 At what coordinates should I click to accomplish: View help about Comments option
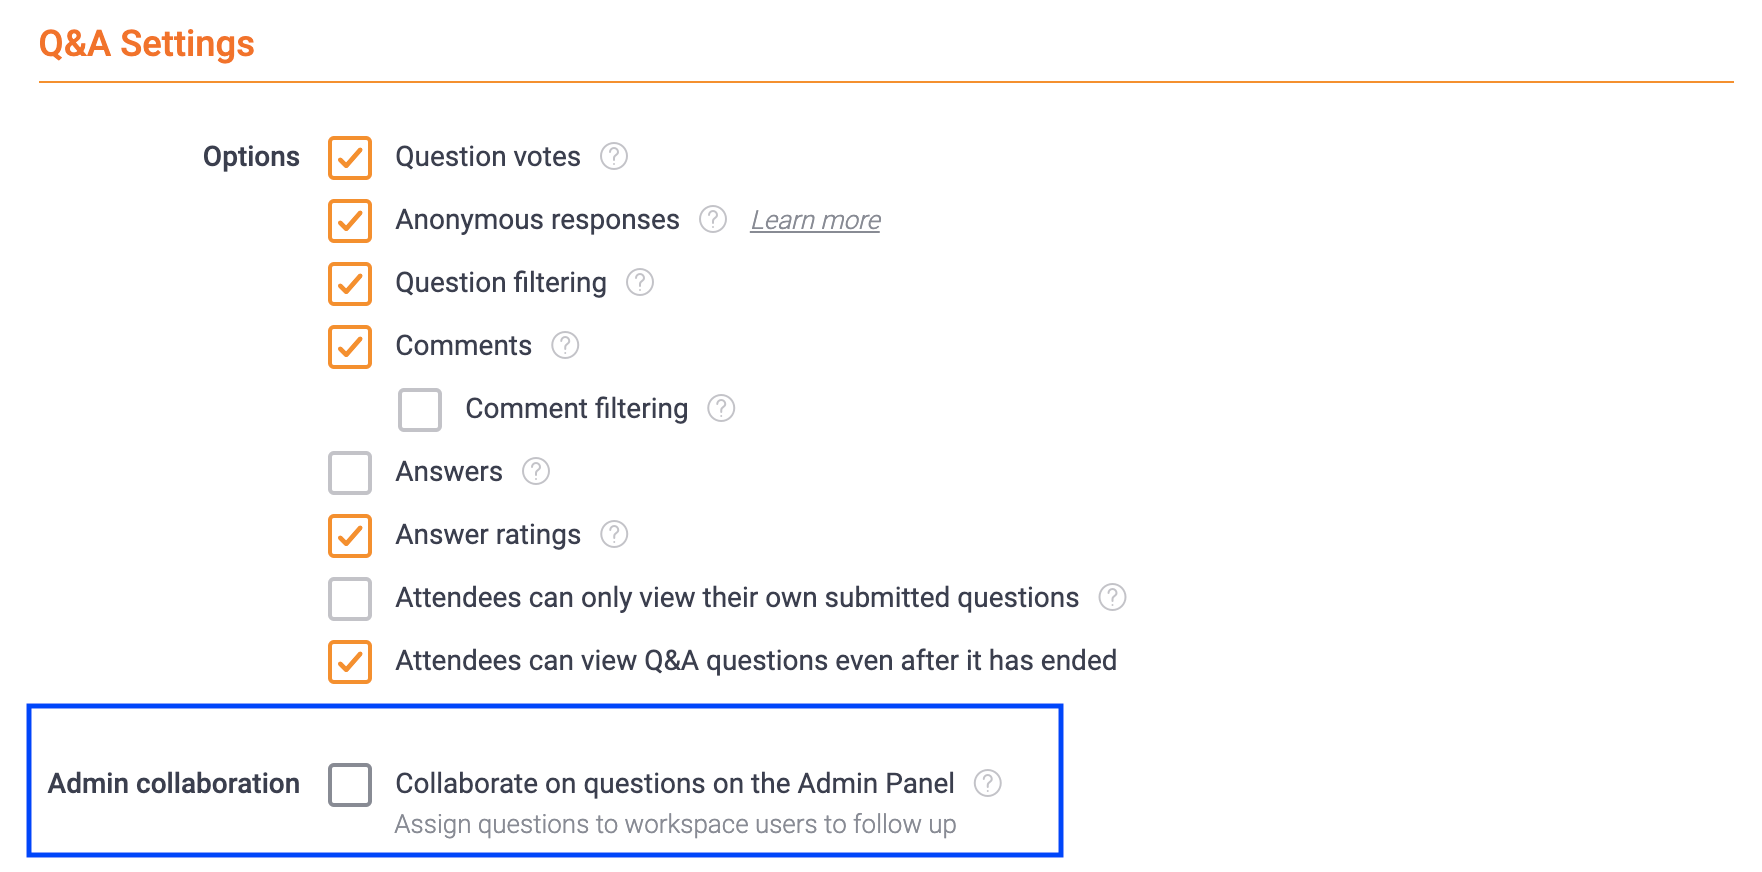[x=565, y=346]
